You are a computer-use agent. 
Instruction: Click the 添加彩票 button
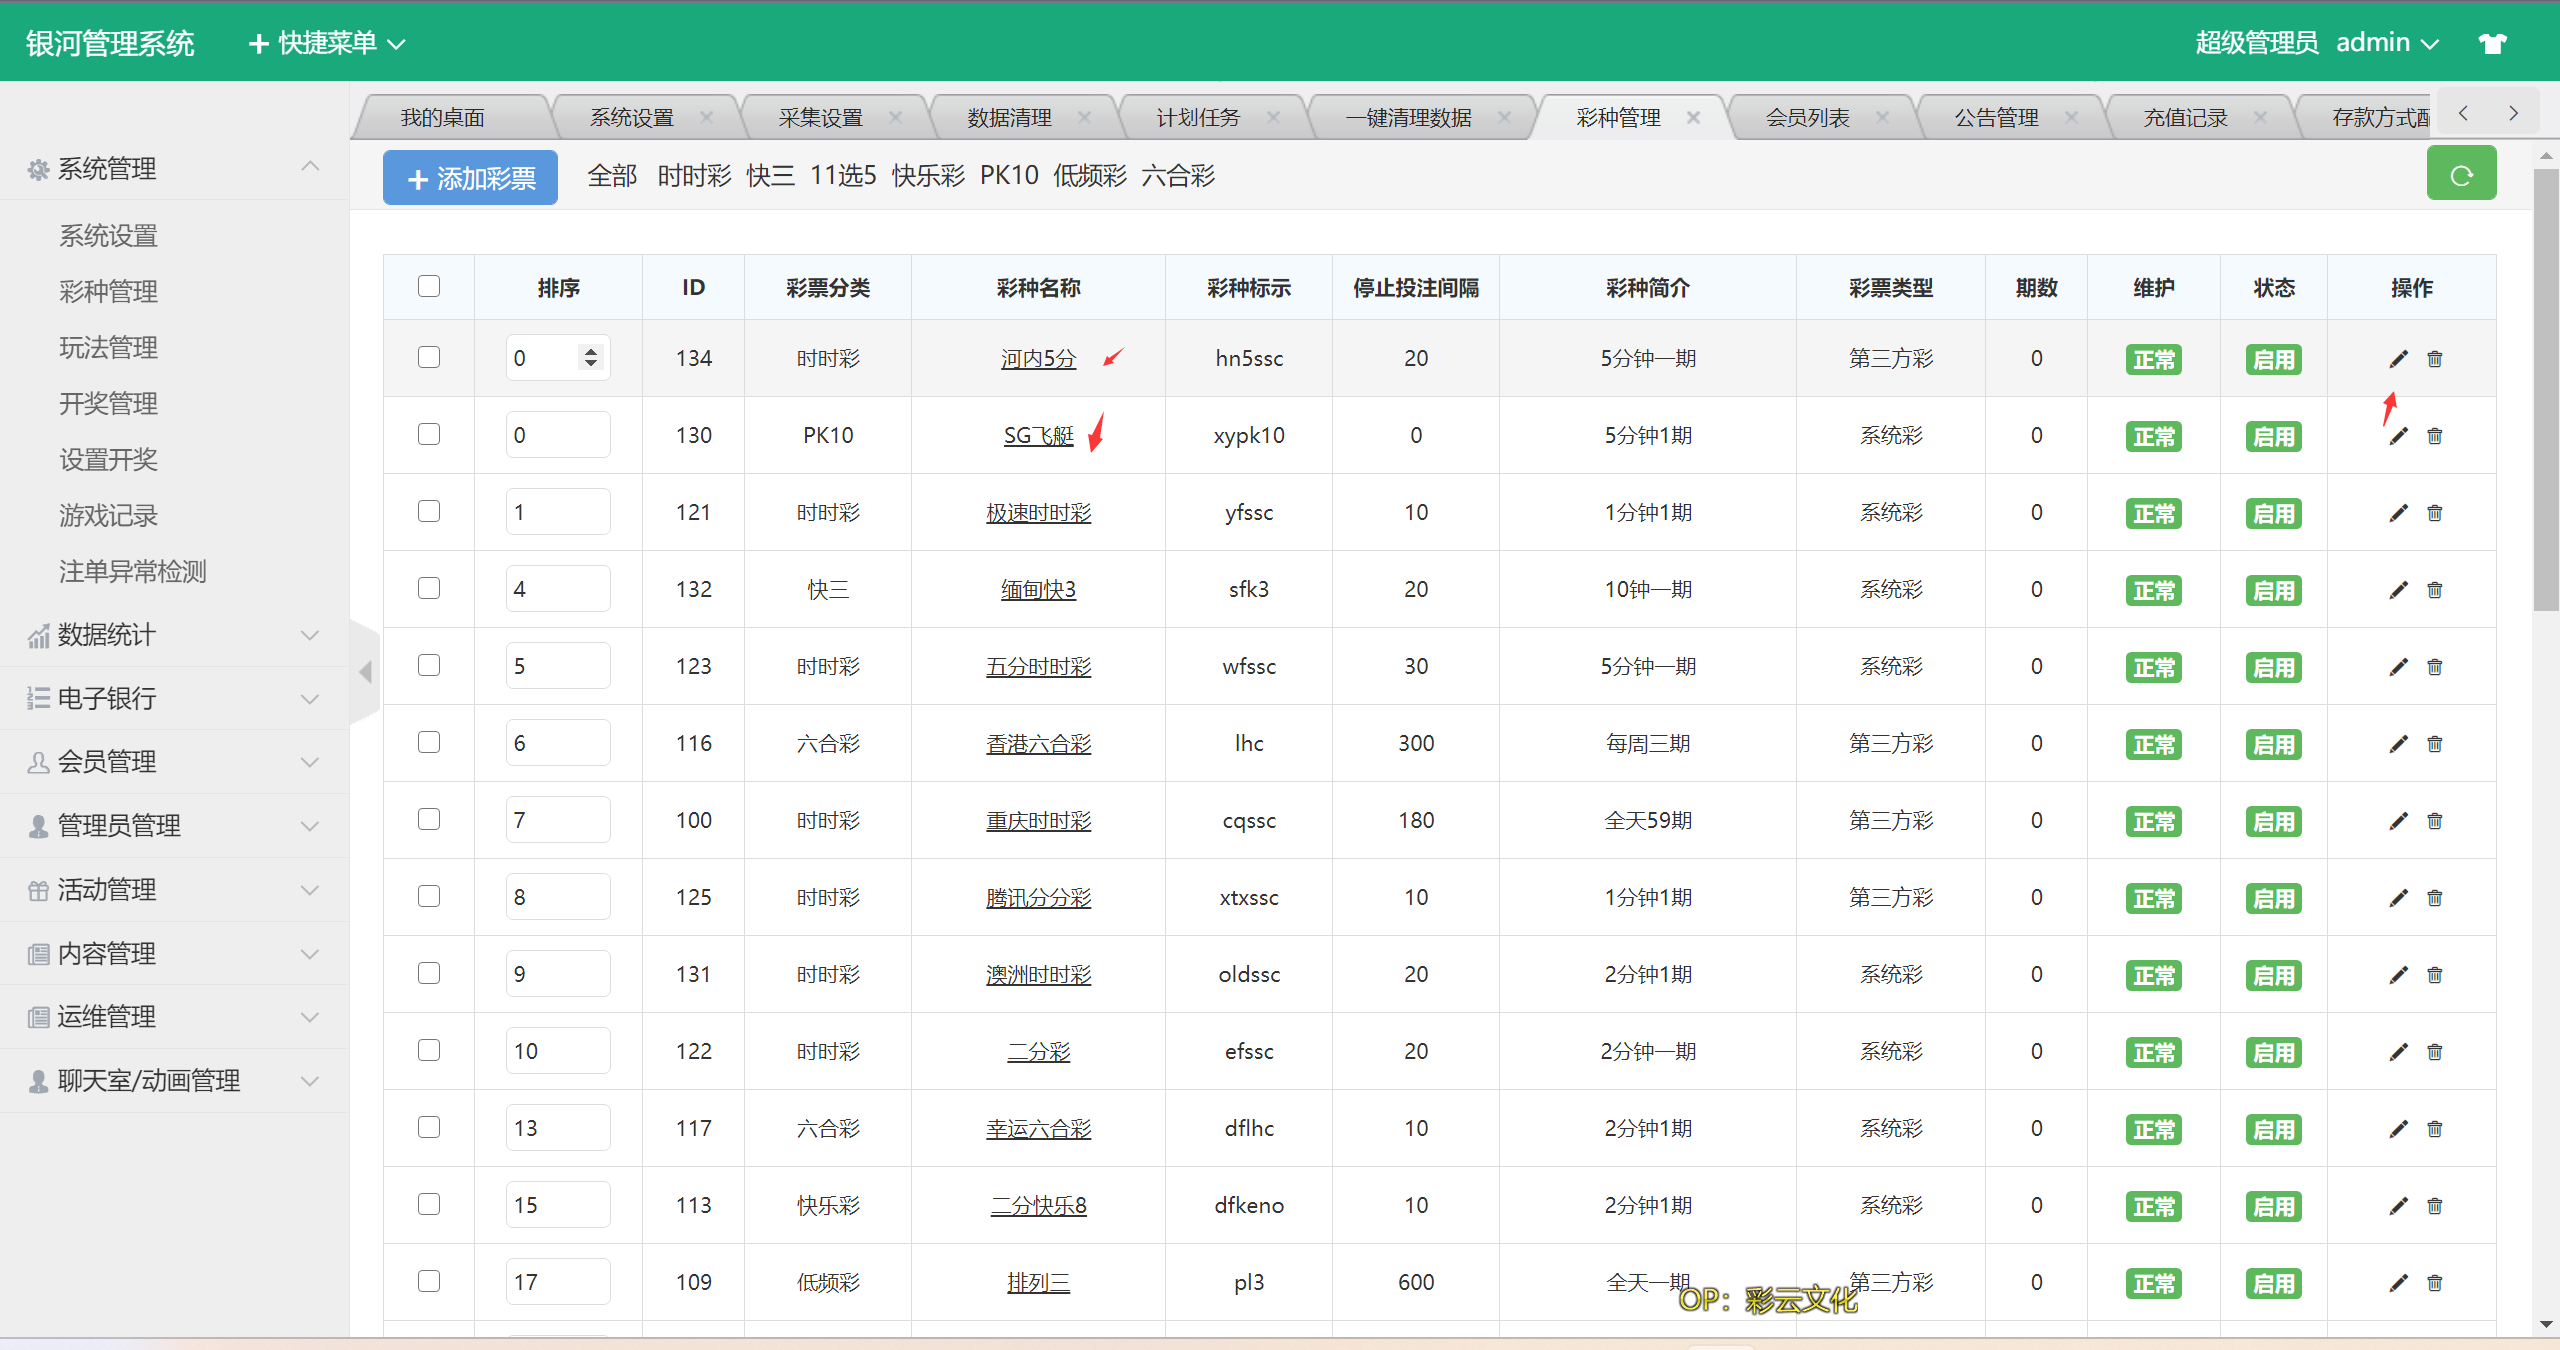470,178
